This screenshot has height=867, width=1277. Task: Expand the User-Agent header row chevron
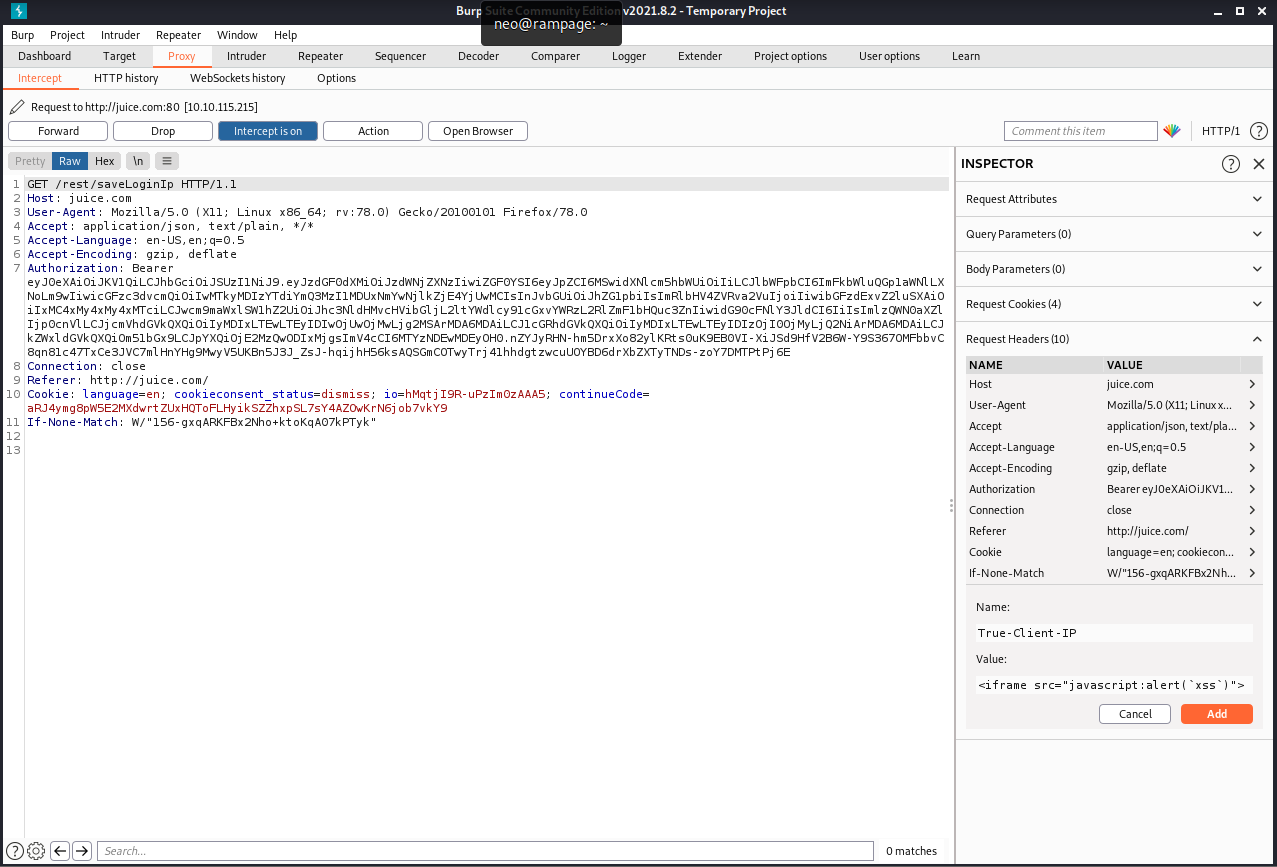click(x=1252, y=405)
